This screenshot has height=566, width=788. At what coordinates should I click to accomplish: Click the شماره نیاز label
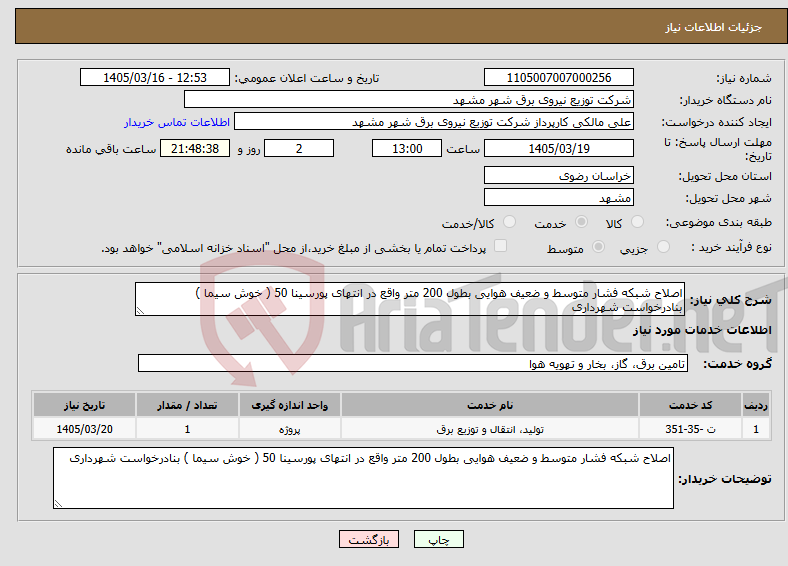[744, 78]
